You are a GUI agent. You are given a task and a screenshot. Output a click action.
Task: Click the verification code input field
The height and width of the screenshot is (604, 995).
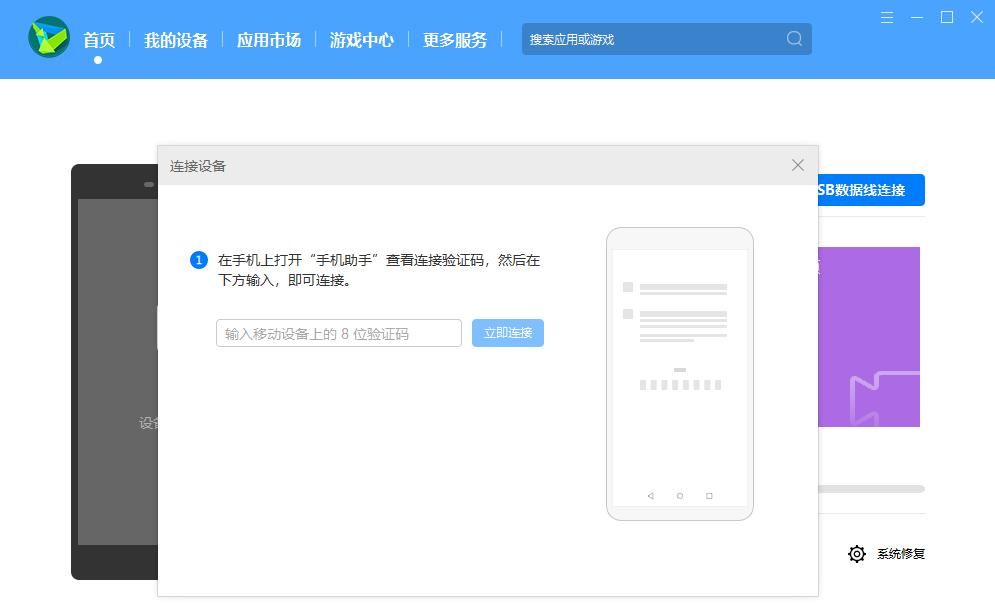tap(338, 333)
